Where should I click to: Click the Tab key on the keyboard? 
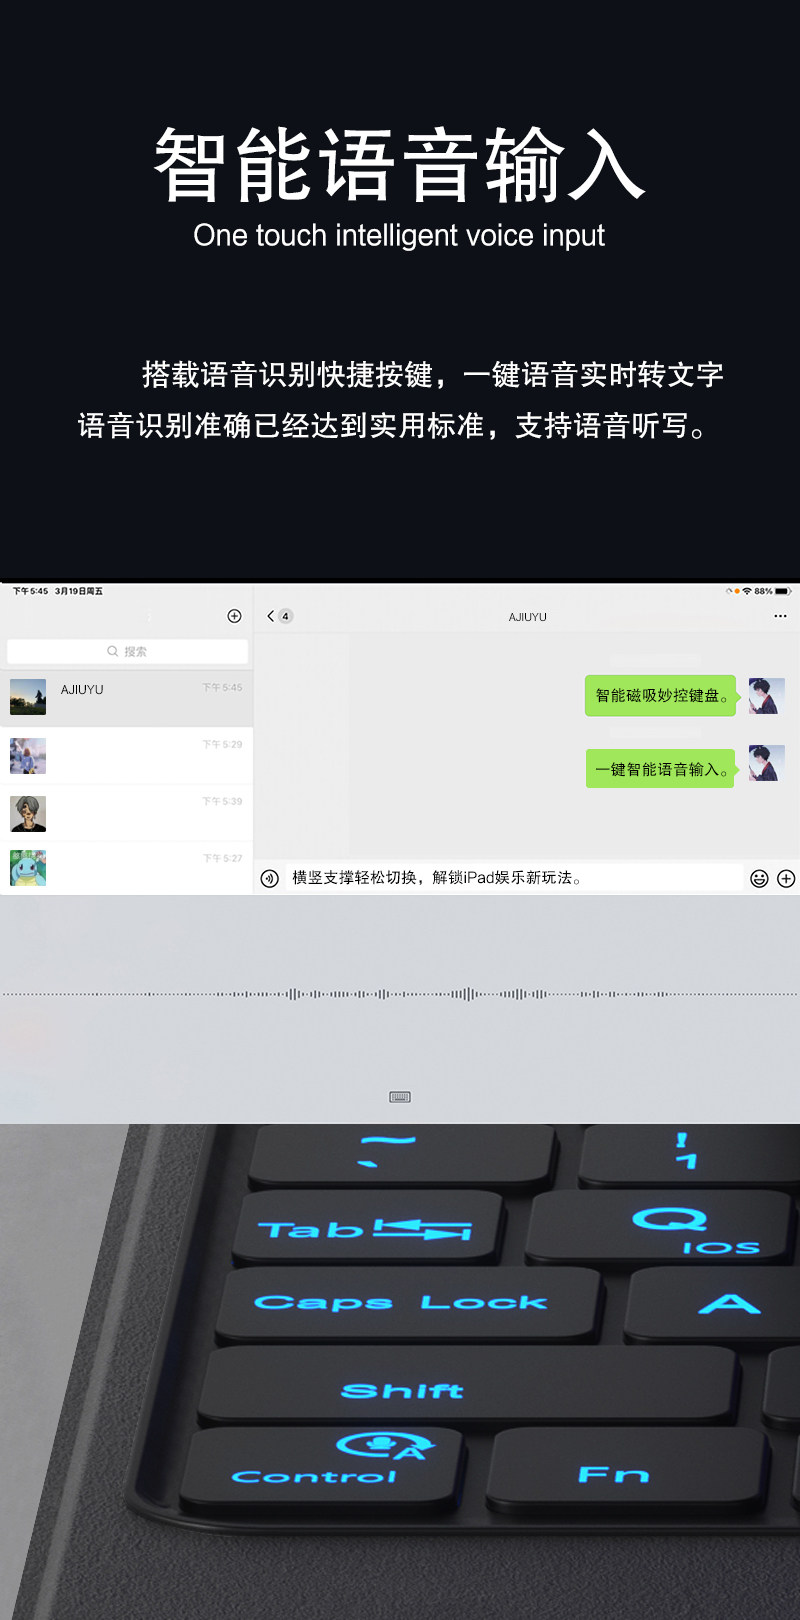pos(368,1227)
